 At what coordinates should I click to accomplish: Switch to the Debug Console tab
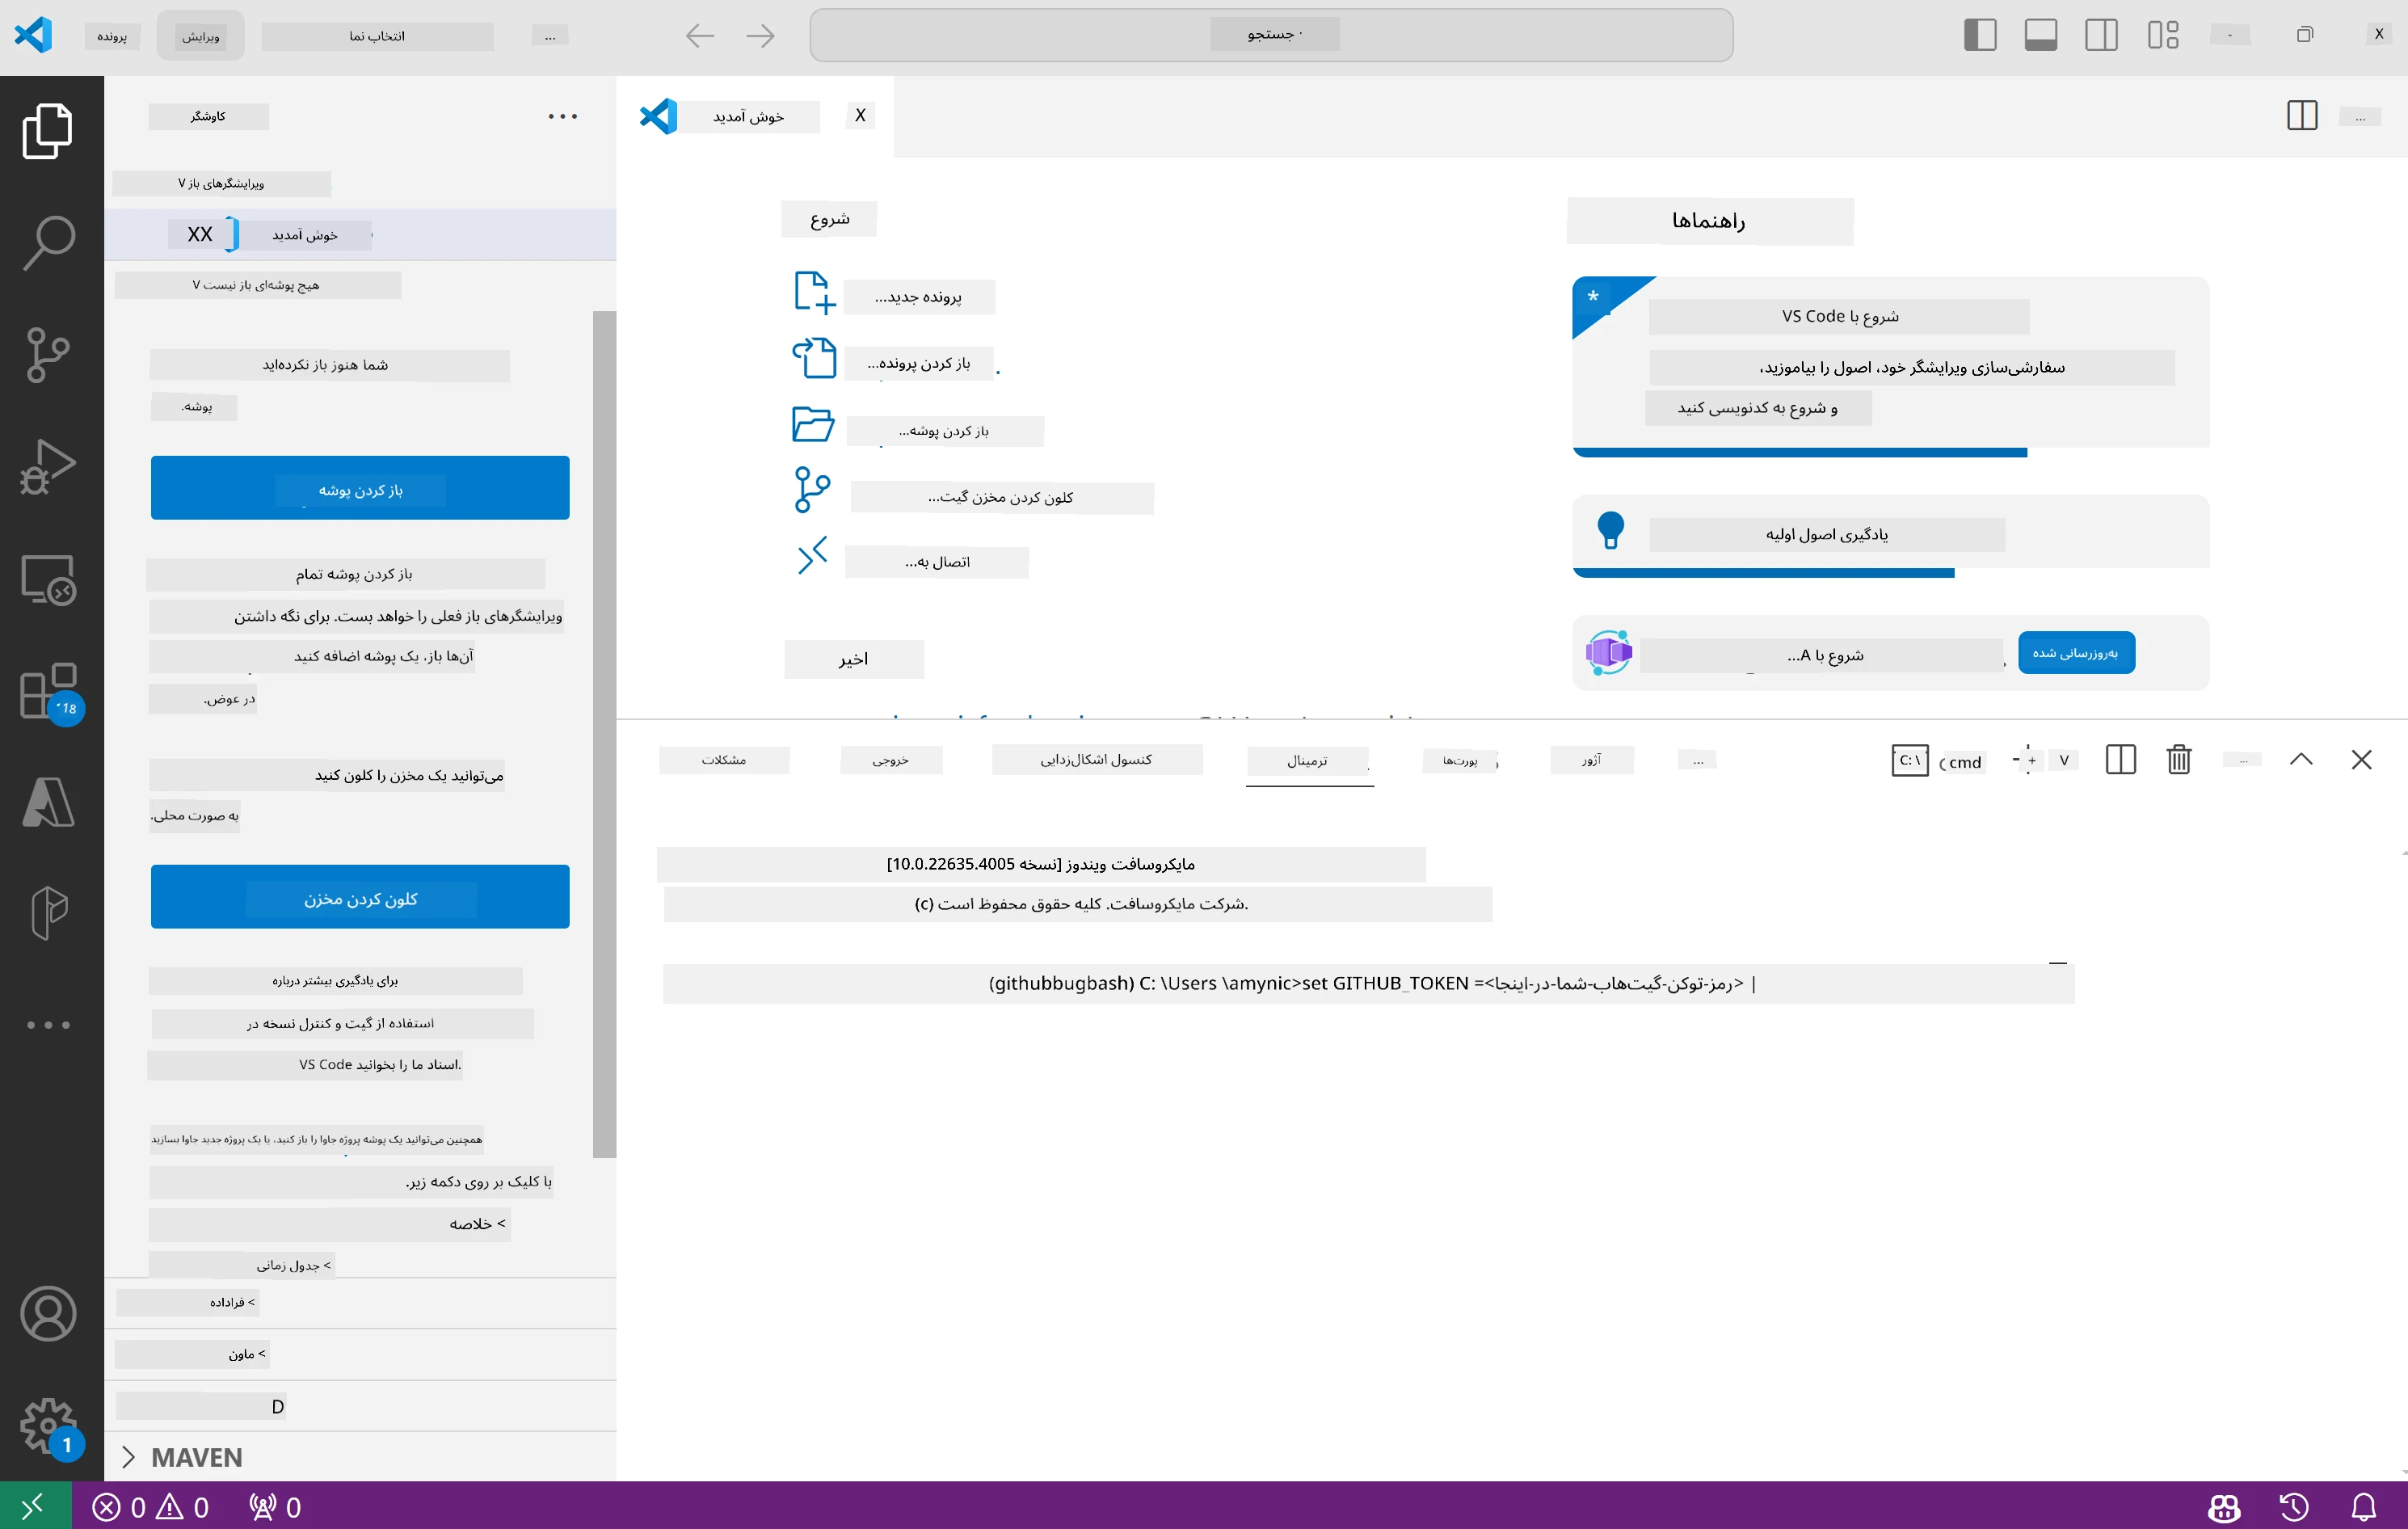point(1096,760)
